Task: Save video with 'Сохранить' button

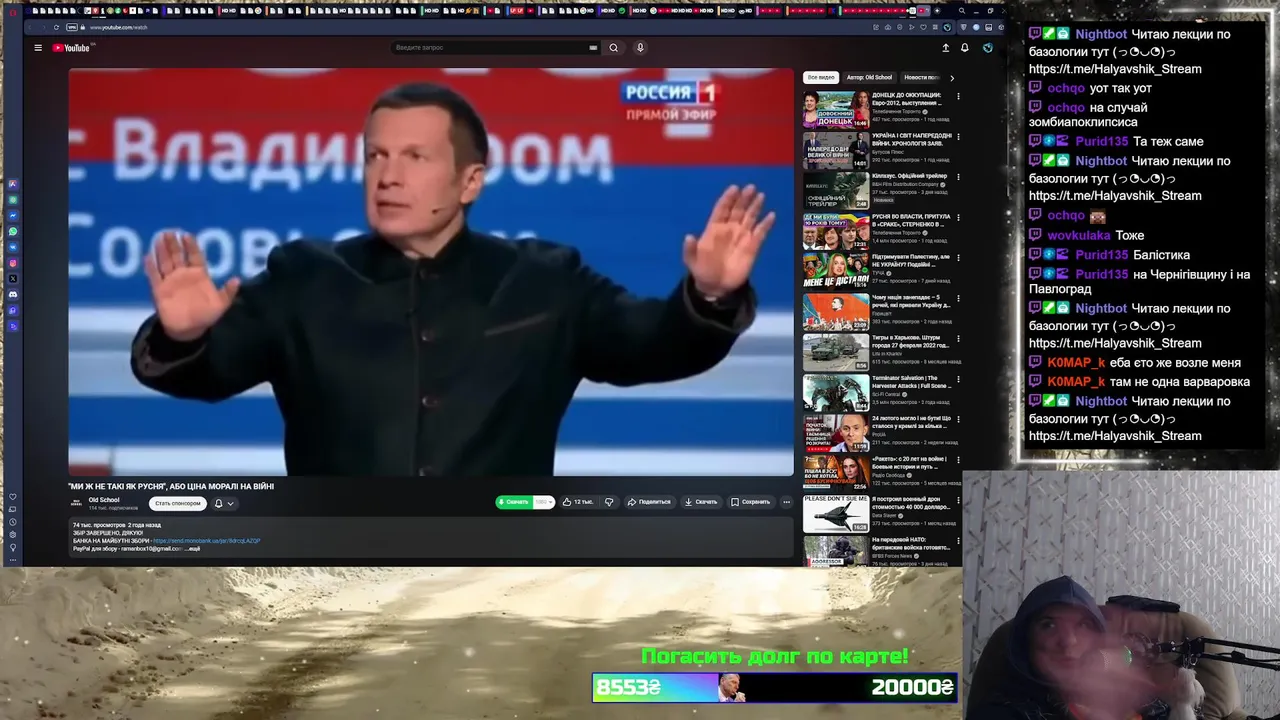Action: coord(750,502)
